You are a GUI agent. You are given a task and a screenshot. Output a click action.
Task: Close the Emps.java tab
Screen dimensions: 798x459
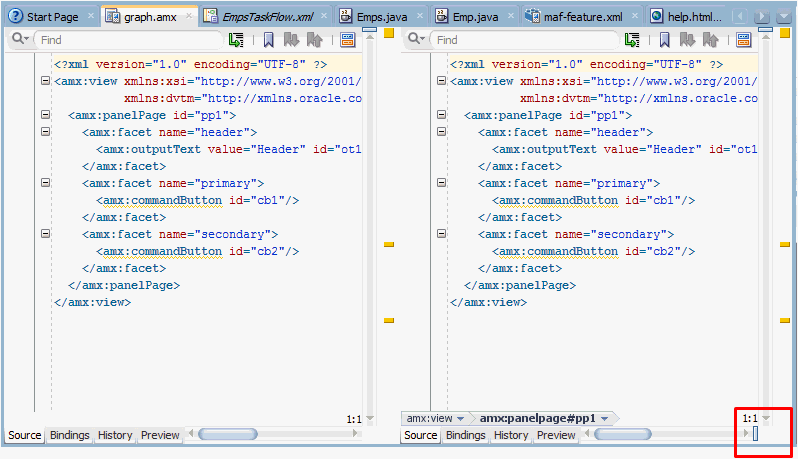tap(420, 16)
